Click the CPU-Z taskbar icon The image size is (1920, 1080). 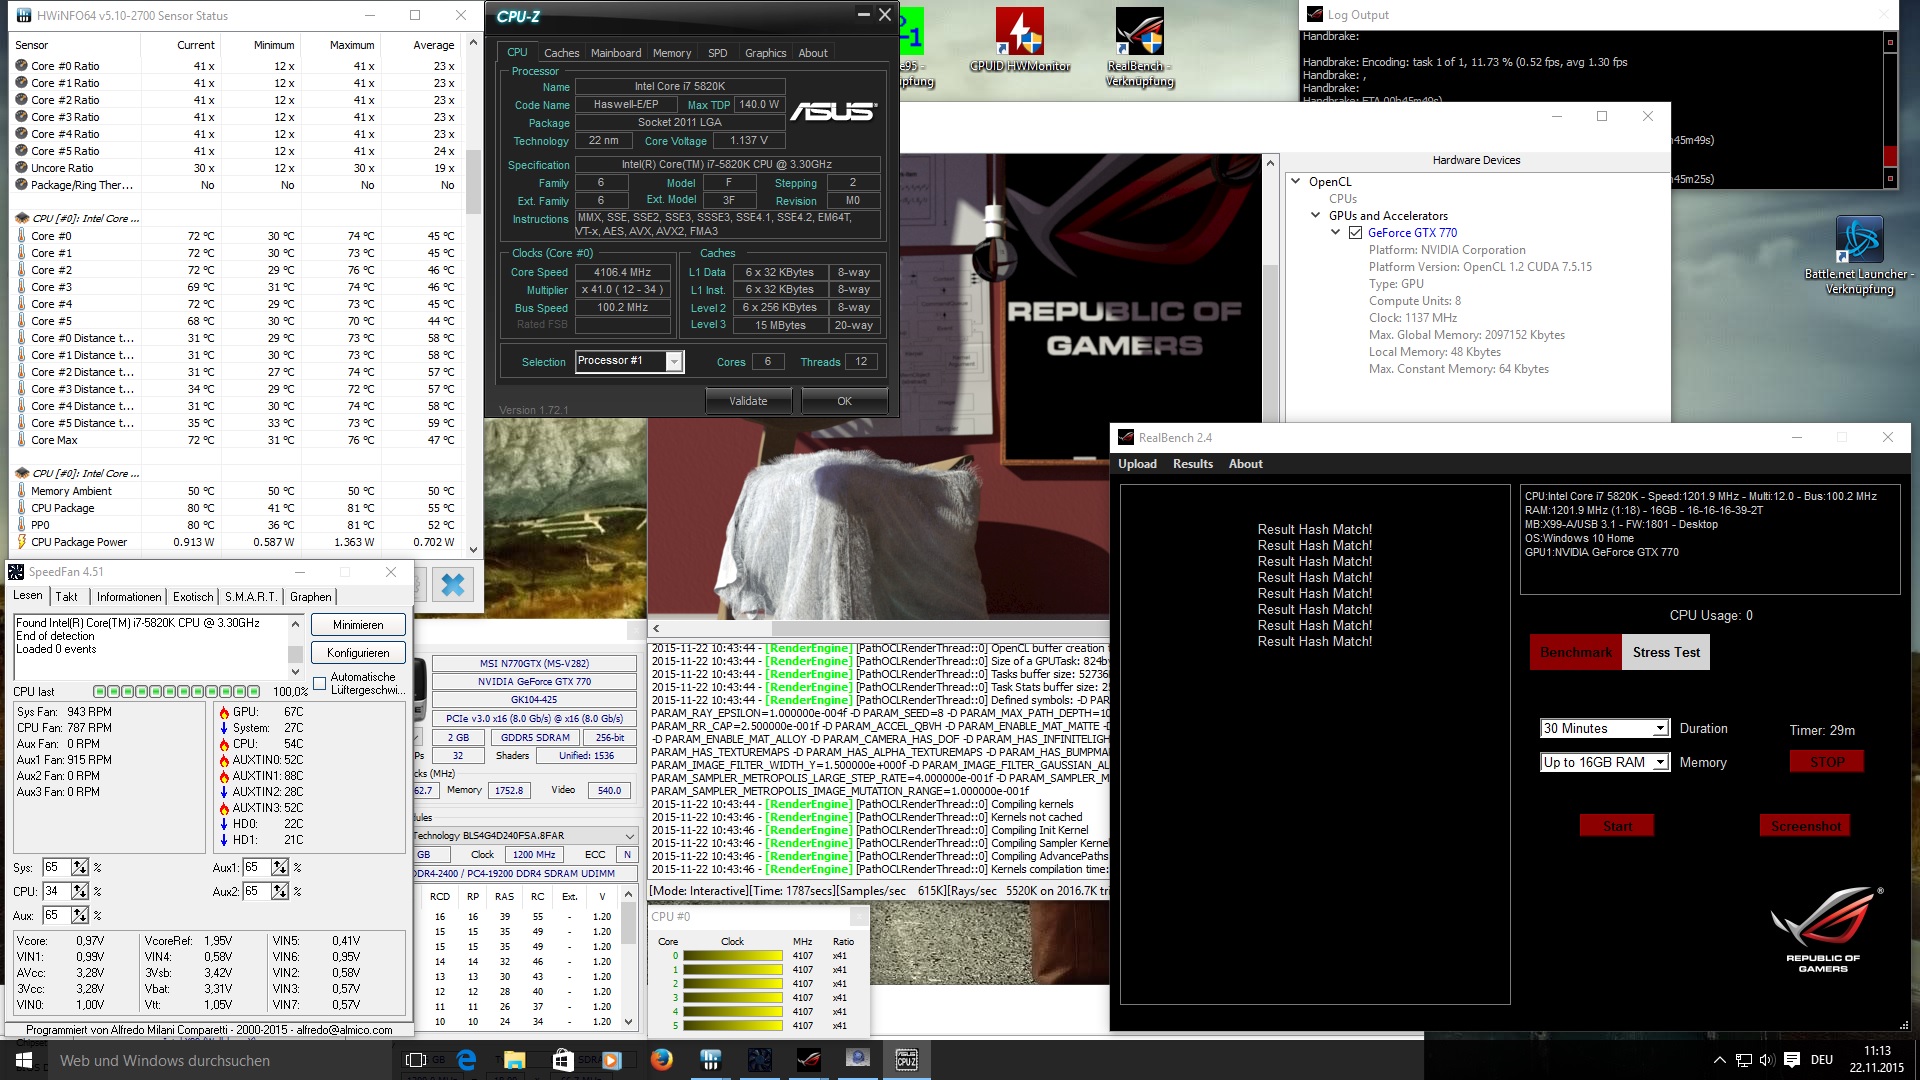[906, 1060]
